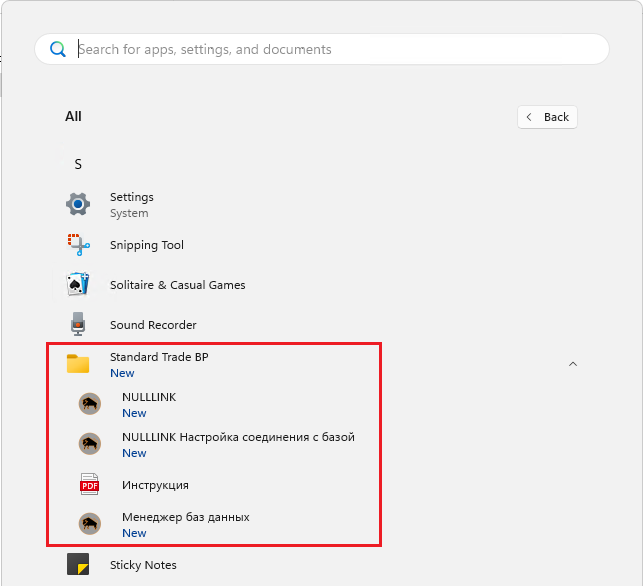
Task: Open the Инструкция document label
Action: [x=155, y=485]
